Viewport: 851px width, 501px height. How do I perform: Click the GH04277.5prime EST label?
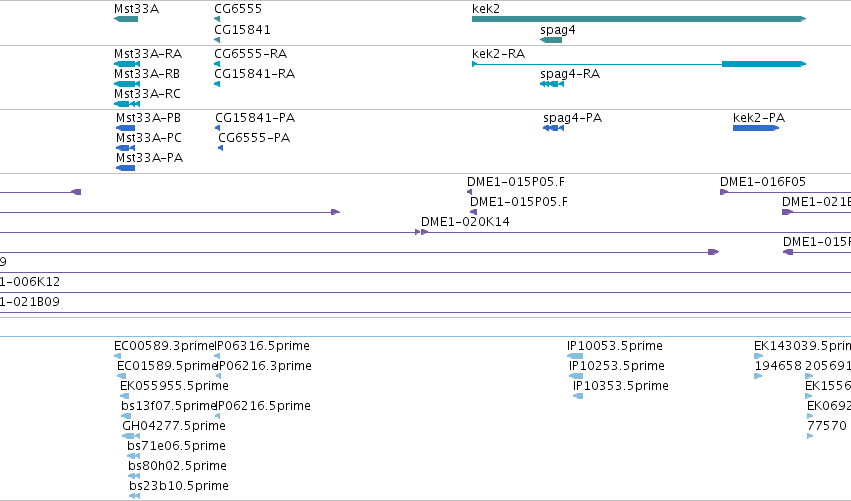tap(174, 426)
